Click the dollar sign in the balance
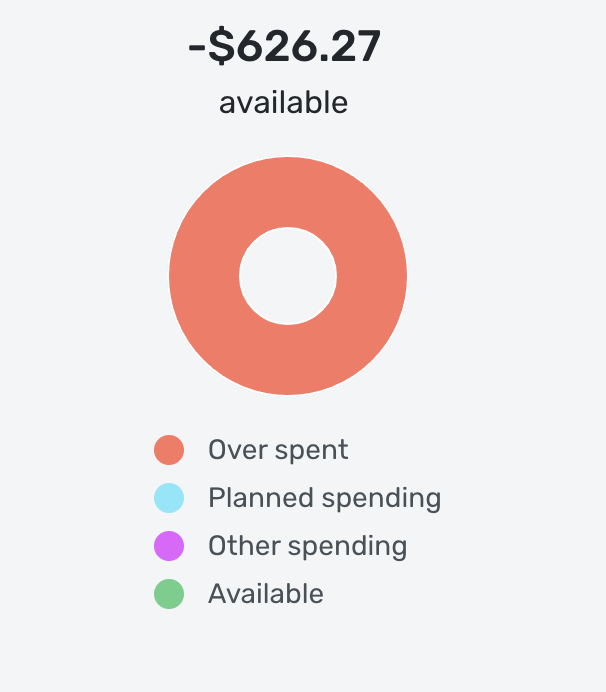 pyautogui.click(x=221, y=47)
